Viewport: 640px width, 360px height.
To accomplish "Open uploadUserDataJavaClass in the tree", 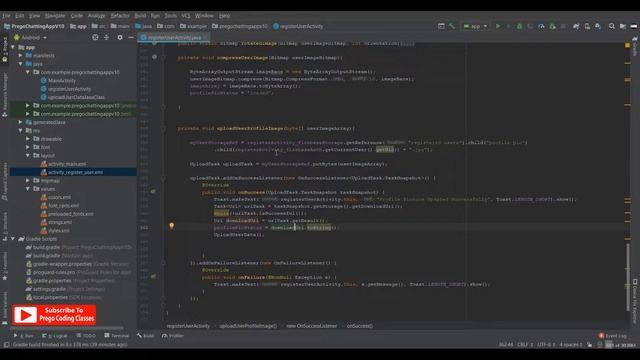I will [x=76, y=97].
